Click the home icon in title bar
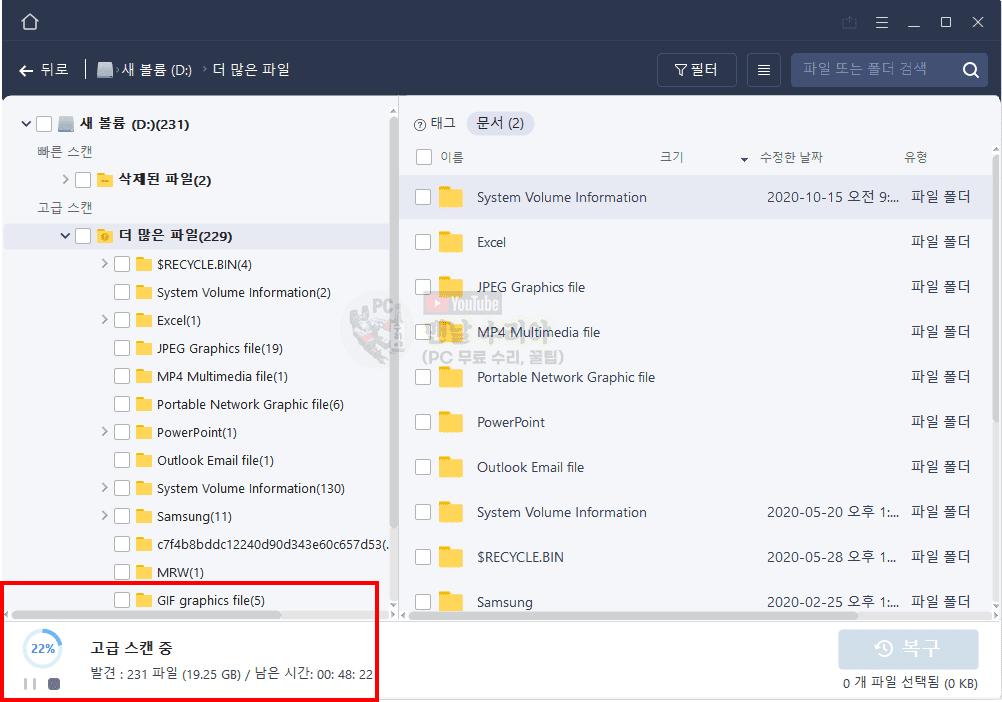1002x702 pixels. tap(30, 22)
